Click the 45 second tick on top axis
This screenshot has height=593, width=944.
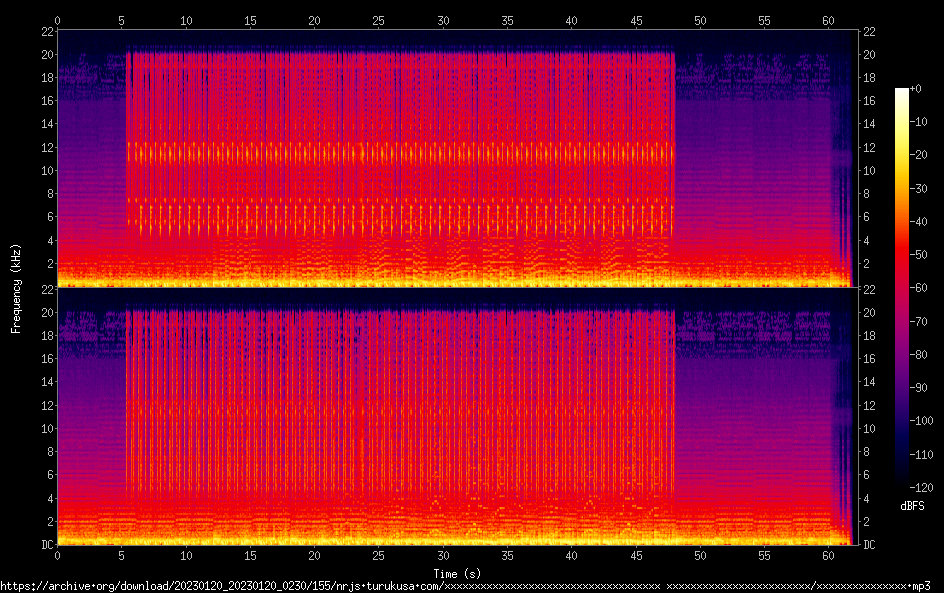(x=635, y=20)
